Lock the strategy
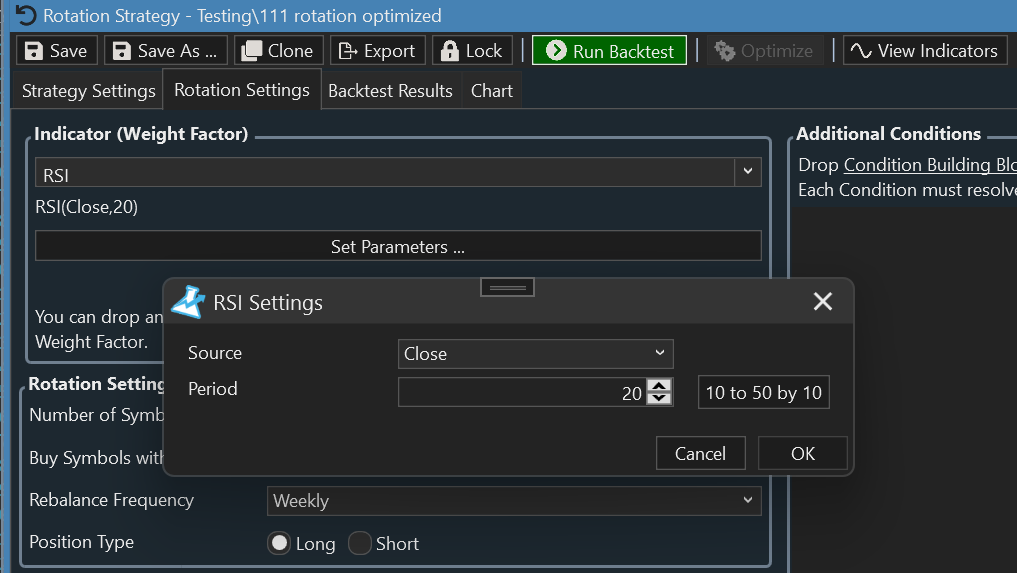The height and width of the screenshot is (573, 1017). point(472,51)
